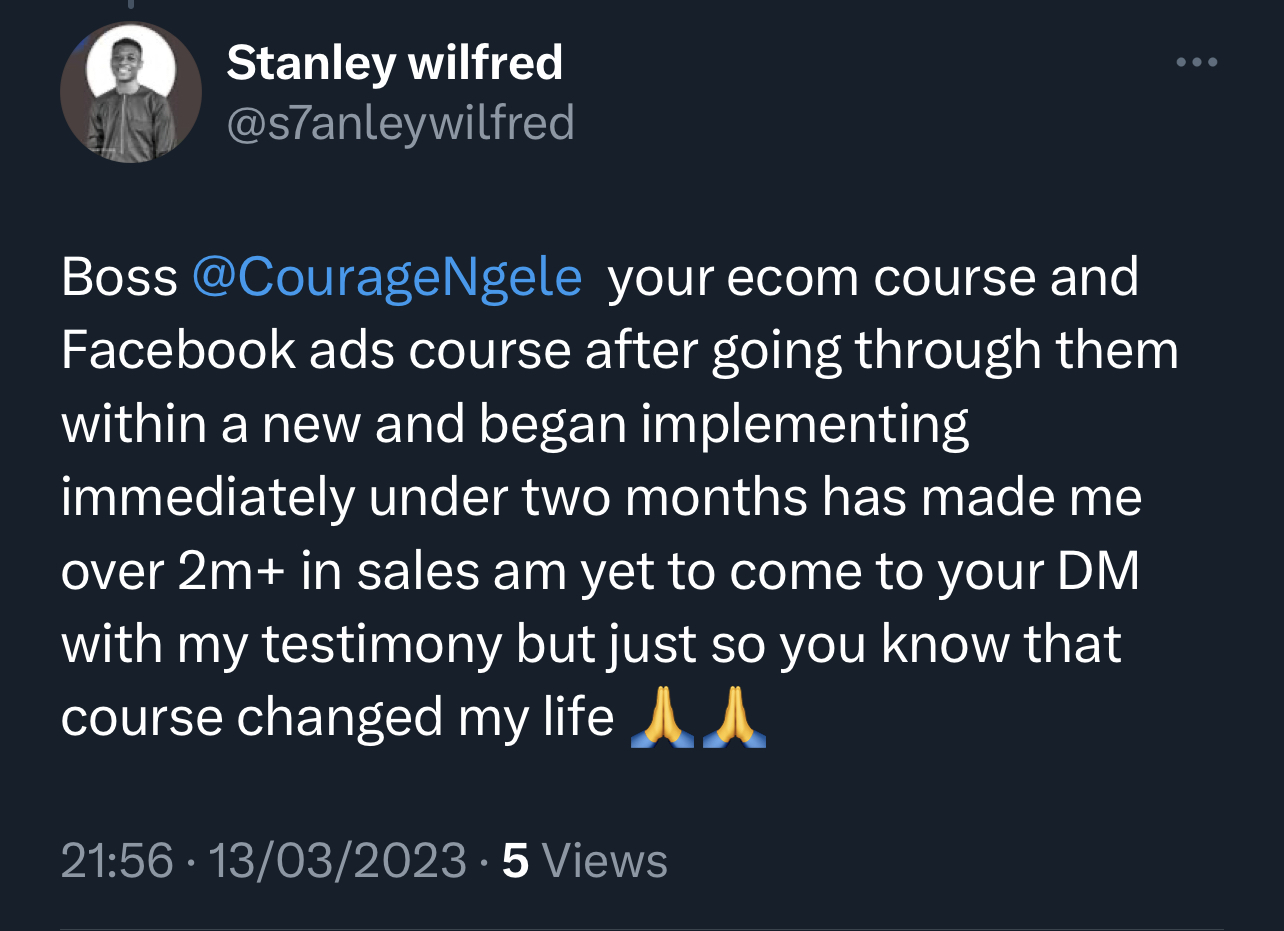Open the tweet's three-dot more options menu

[1196, 63]
